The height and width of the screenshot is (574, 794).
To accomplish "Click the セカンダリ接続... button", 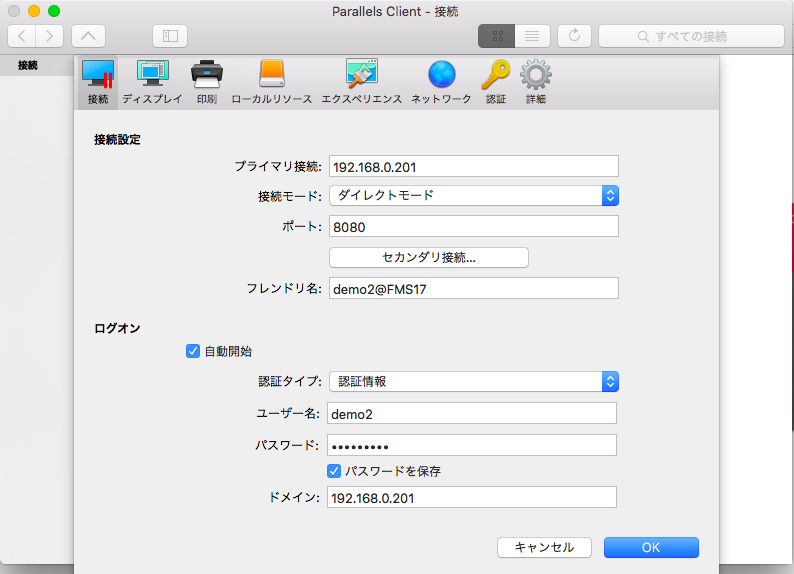I will click(x=428, y=257).
